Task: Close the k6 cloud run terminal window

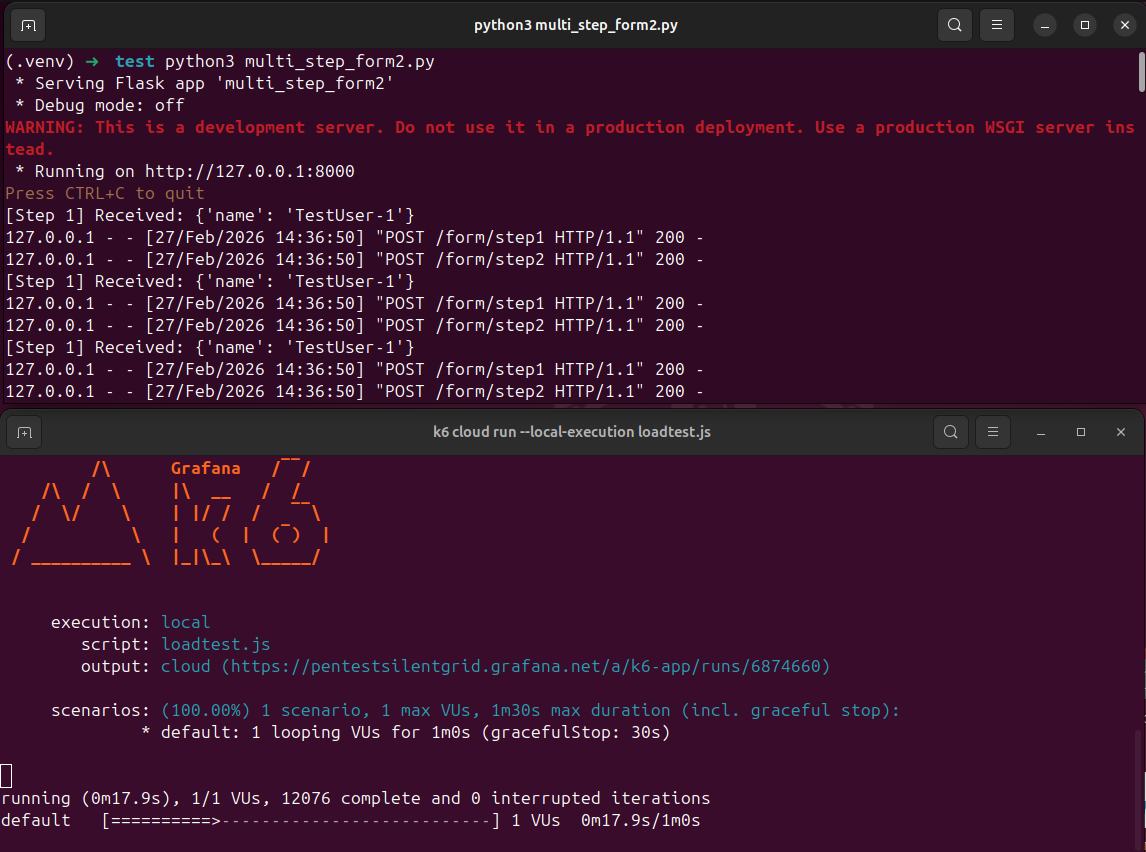Action: (1120, 433)
